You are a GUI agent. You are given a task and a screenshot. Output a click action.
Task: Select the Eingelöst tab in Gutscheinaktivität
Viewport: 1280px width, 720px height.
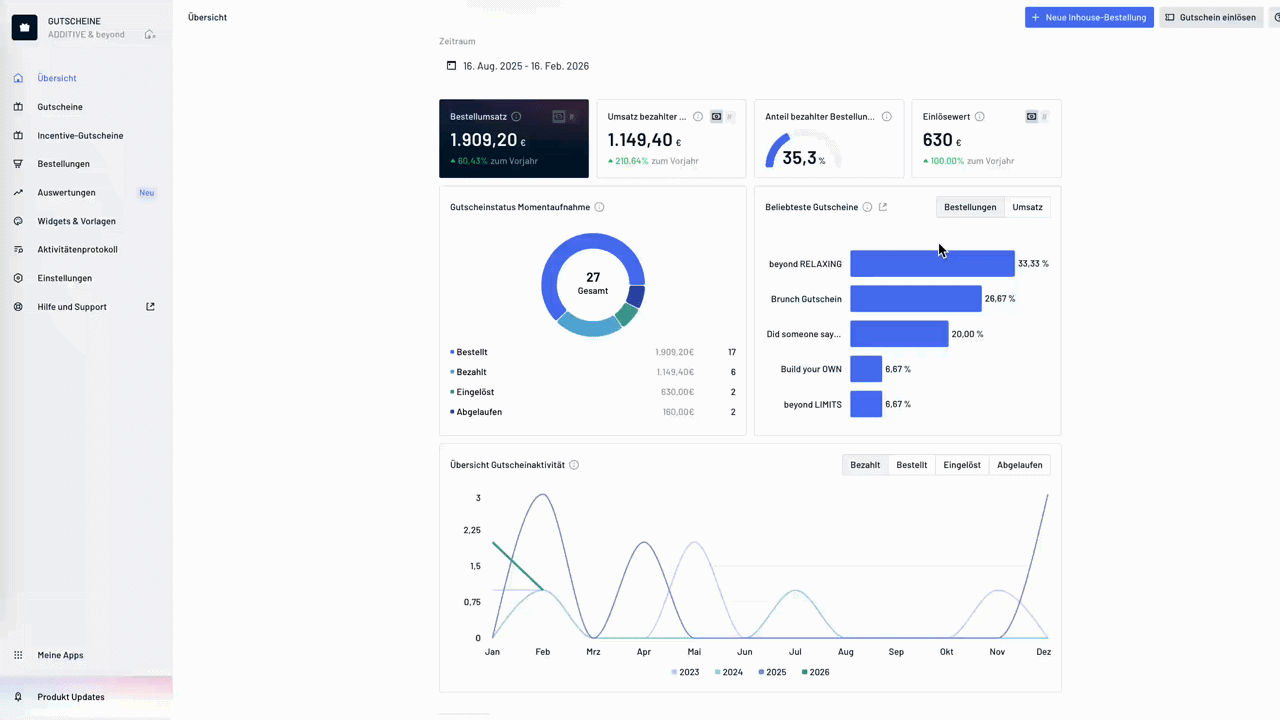pyautogui.click(x=961, y=464)
